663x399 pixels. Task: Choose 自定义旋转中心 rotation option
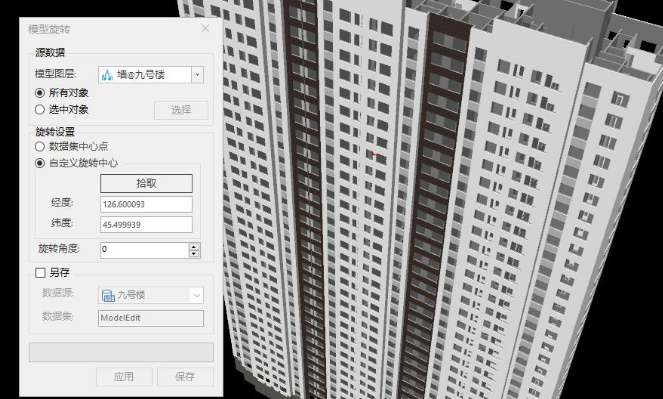[40, 163]
